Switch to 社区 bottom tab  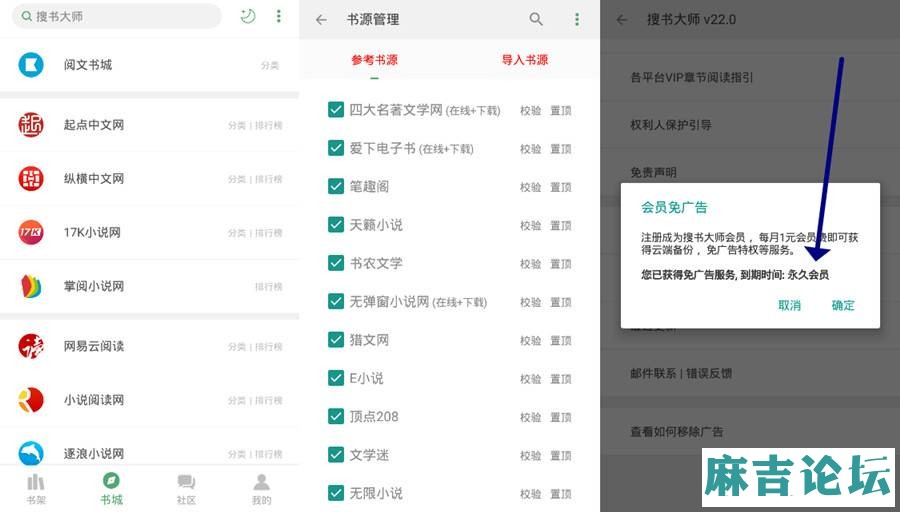point(186,489)
